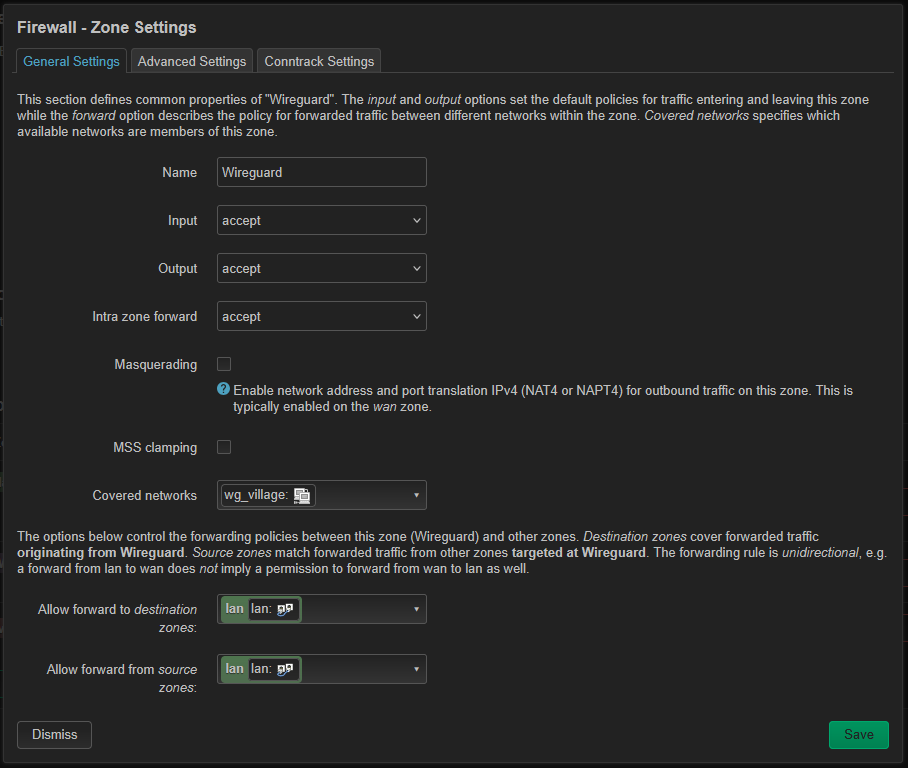Open Allow forward to destination zones dropdown arrow

[x=416, y=609]
